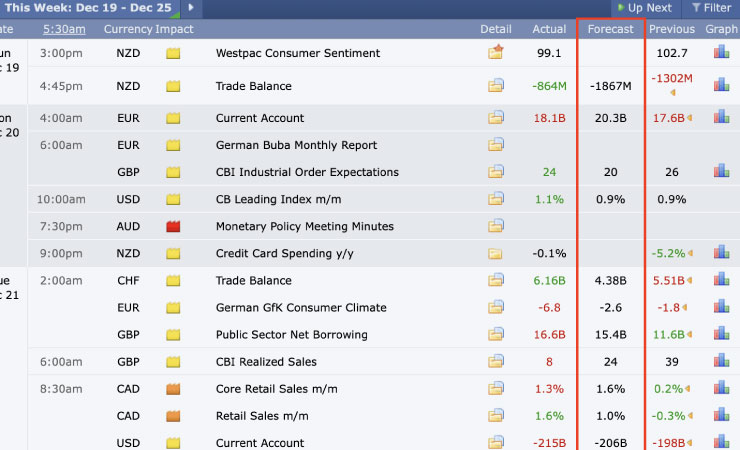This screenshot has height=450, width=740.
Task: Show graph for EUR Current Account
Action: (x=722, y=117)
